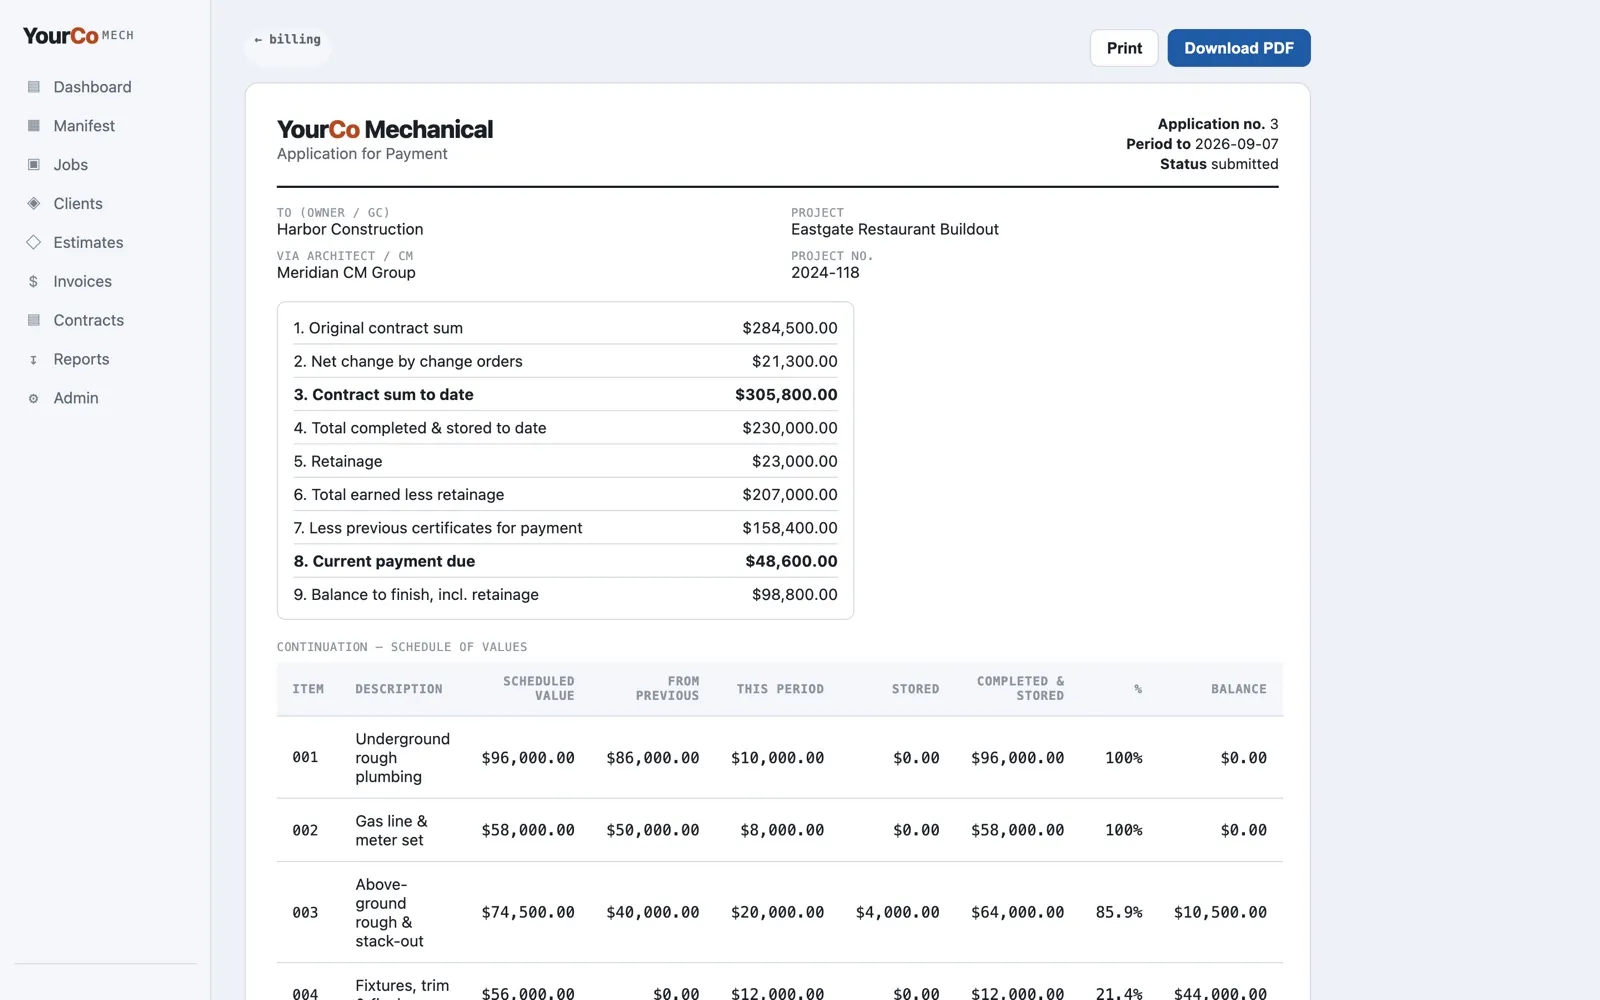Click Contract sum to date value $305,800.00
The image size is (1600, 1000).
coord(786,395)
